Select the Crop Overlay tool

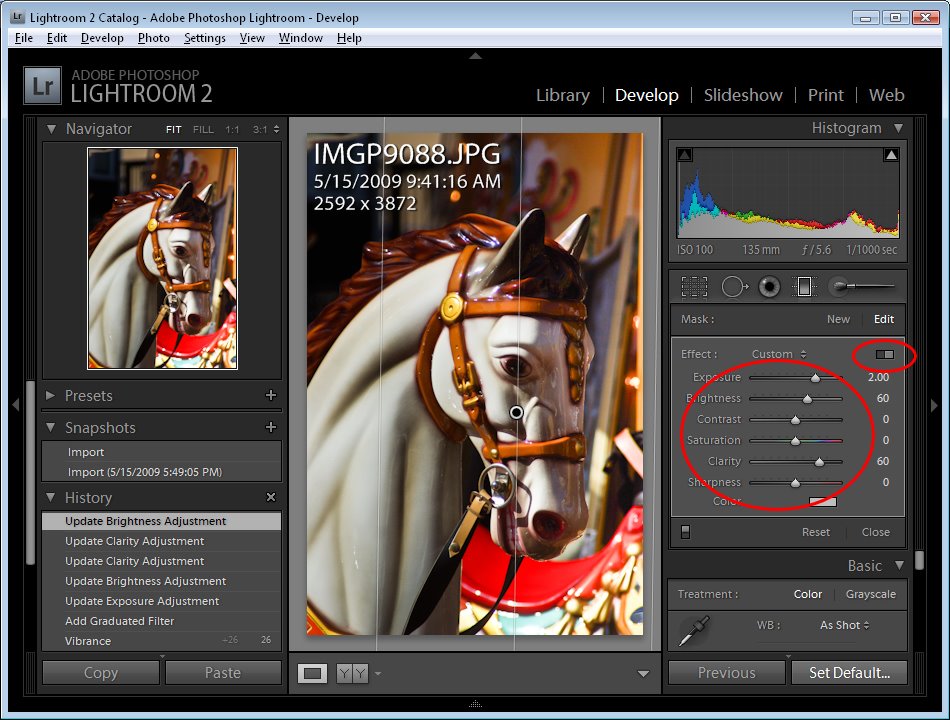694,287
